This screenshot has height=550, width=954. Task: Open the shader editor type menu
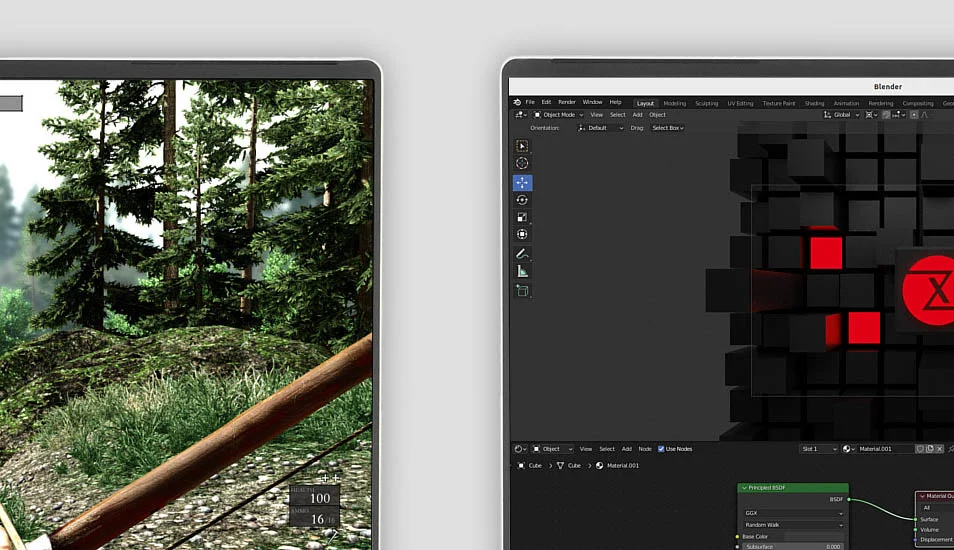pos(520,449)
